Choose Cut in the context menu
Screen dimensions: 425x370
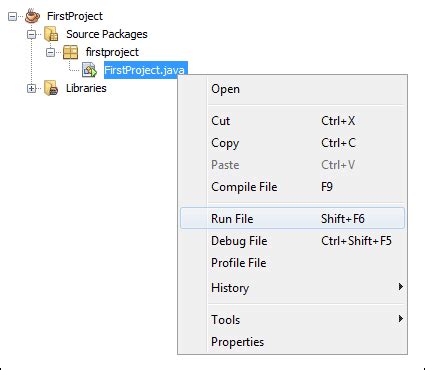[292, 121]
